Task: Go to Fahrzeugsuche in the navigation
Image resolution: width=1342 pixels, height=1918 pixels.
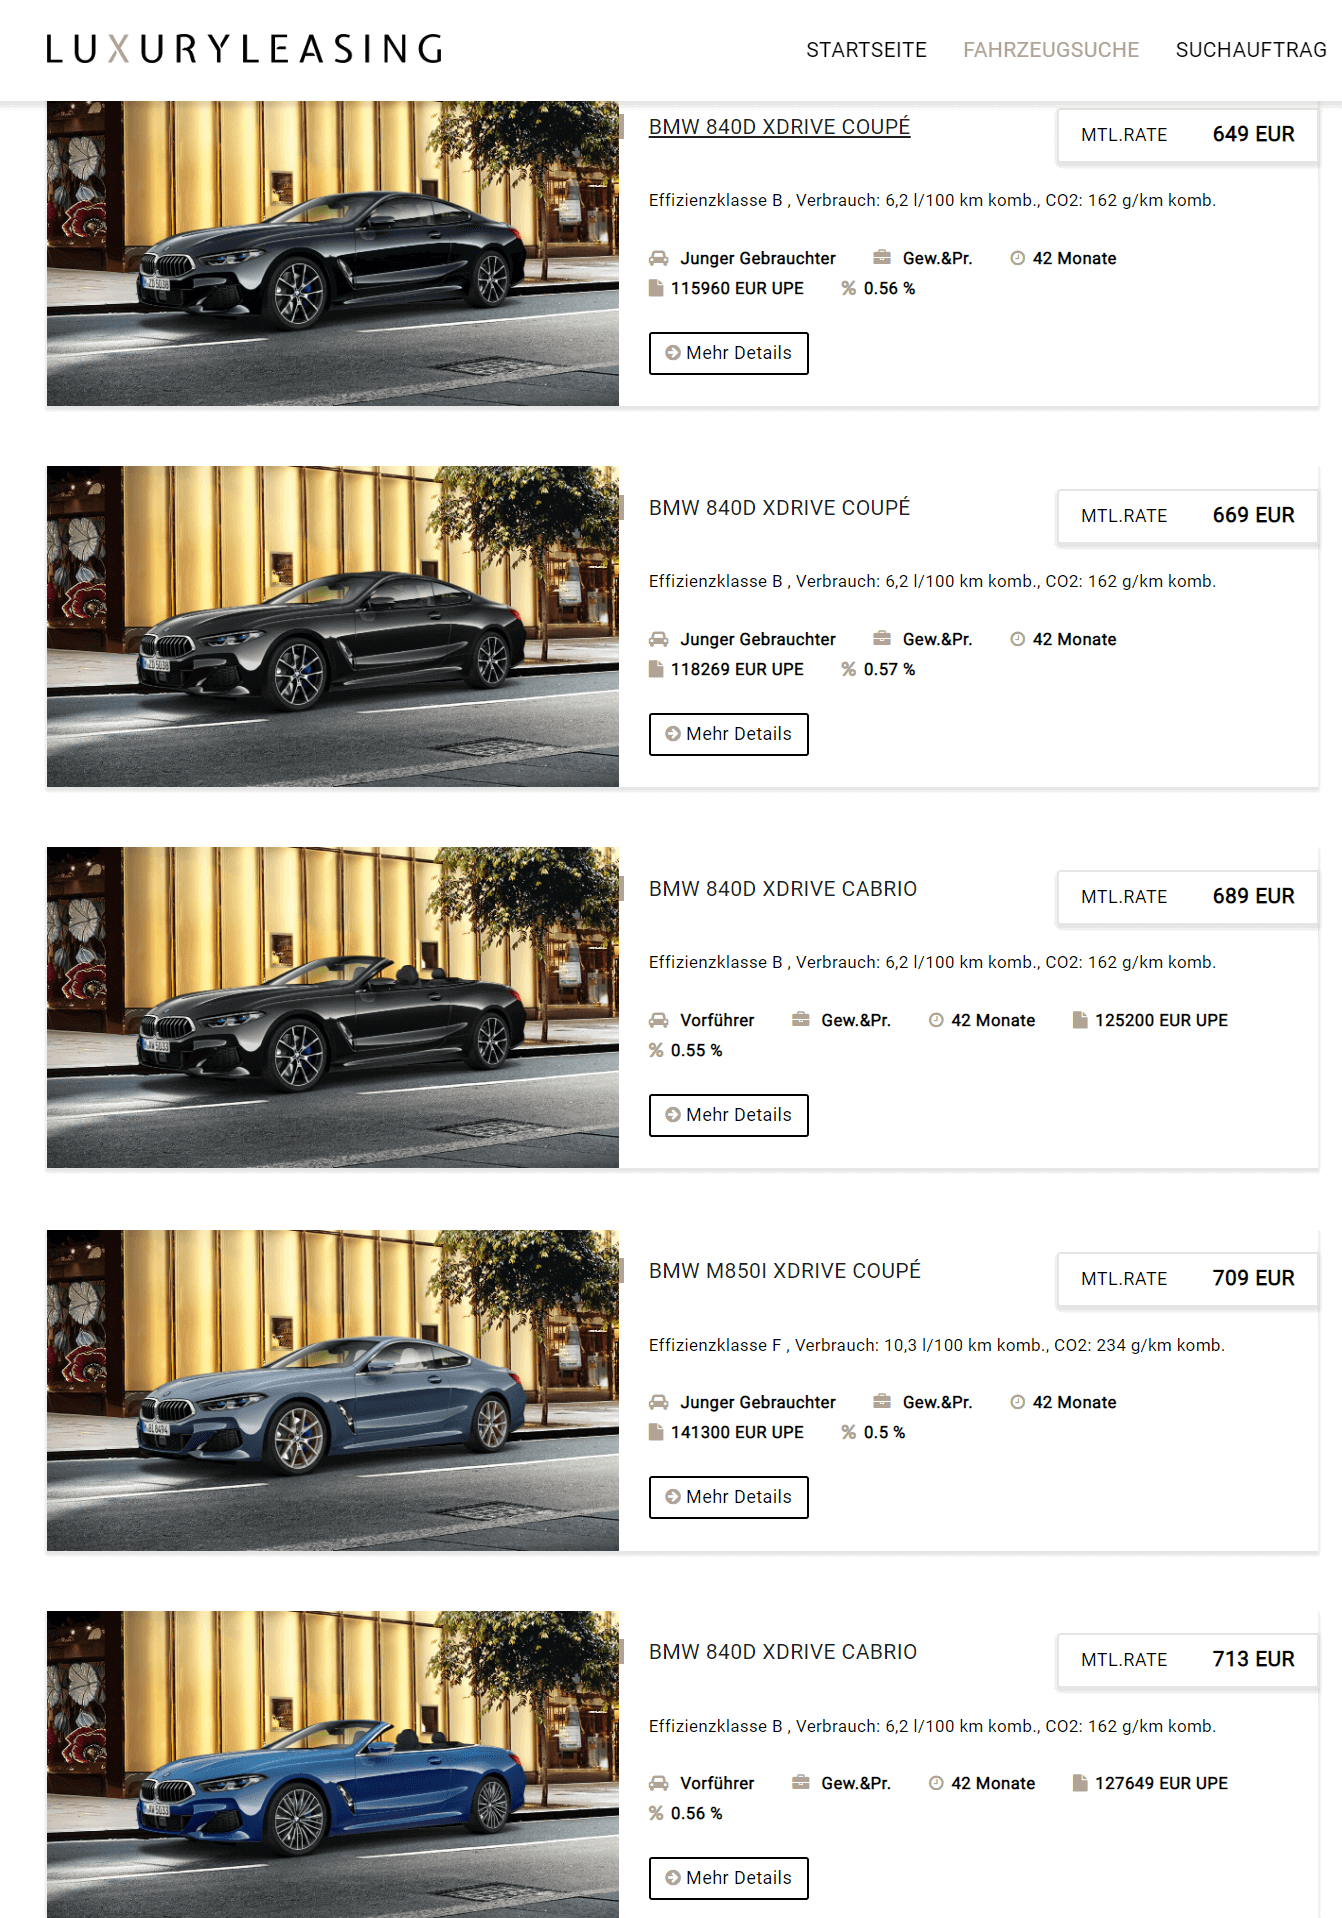Action: click(x=1051, y=50)
